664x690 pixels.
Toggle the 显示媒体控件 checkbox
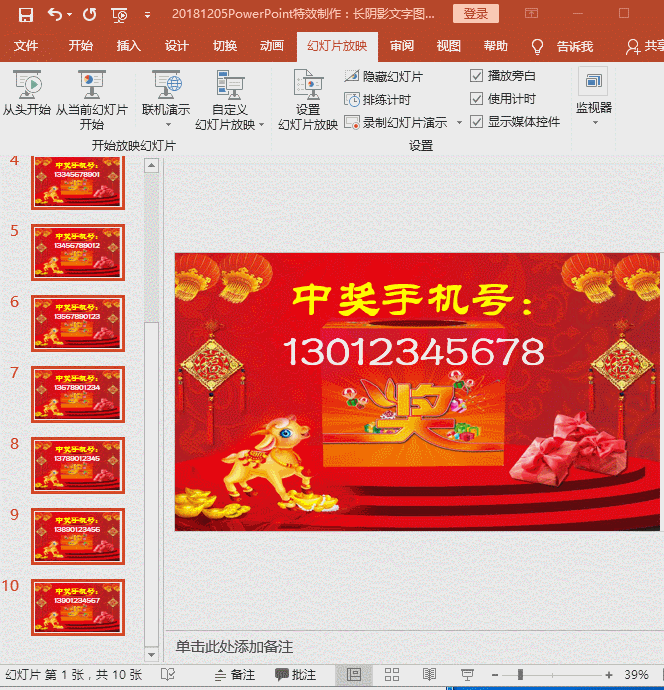pos(476,121)
